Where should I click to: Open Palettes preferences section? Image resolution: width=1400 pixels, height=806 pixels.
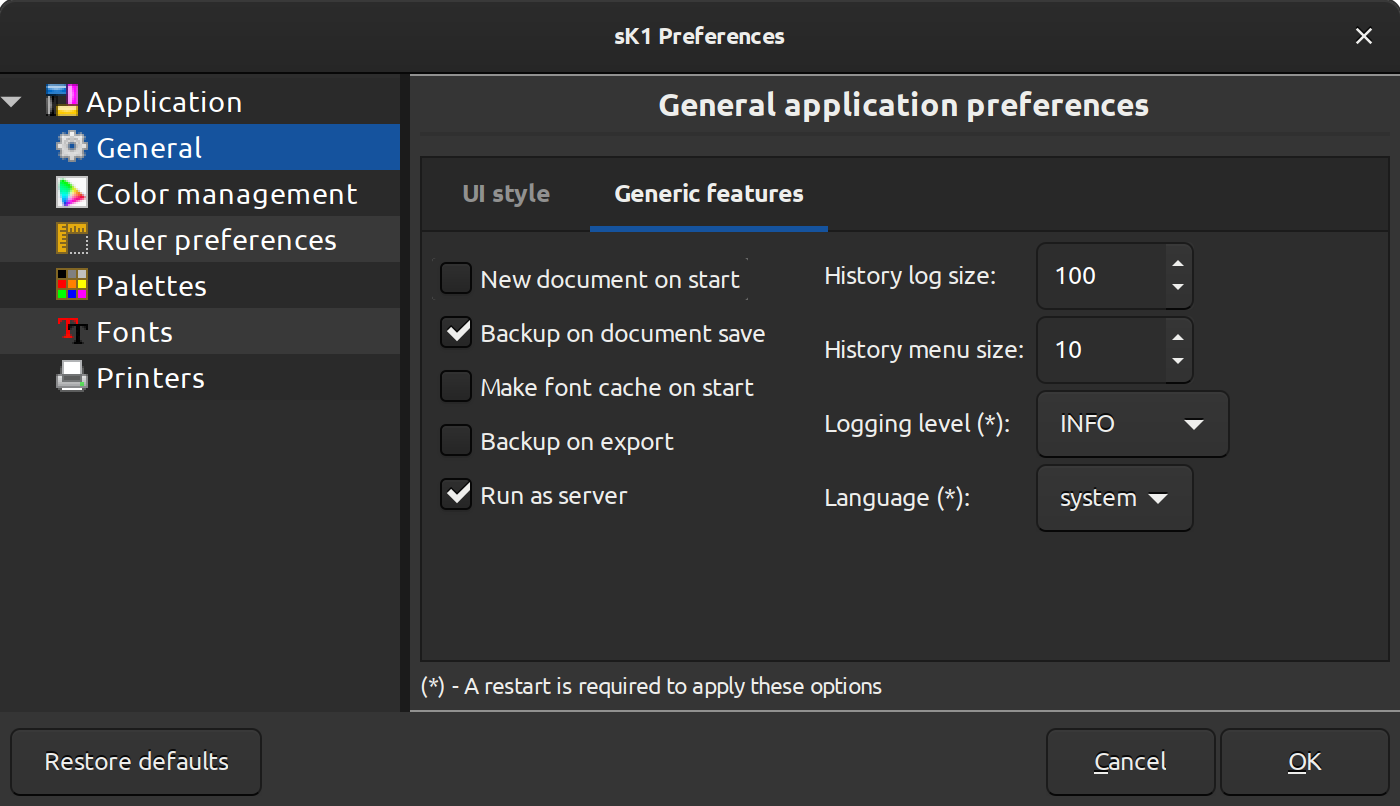tap(200, 285)
